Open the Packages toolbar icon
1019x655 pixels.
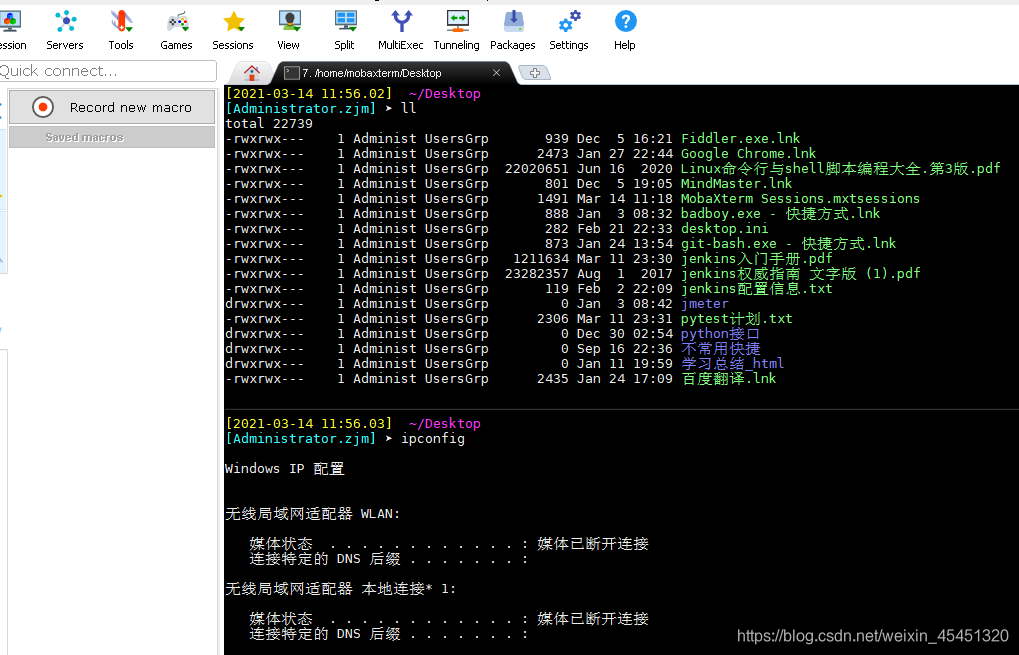coord(513,22)
